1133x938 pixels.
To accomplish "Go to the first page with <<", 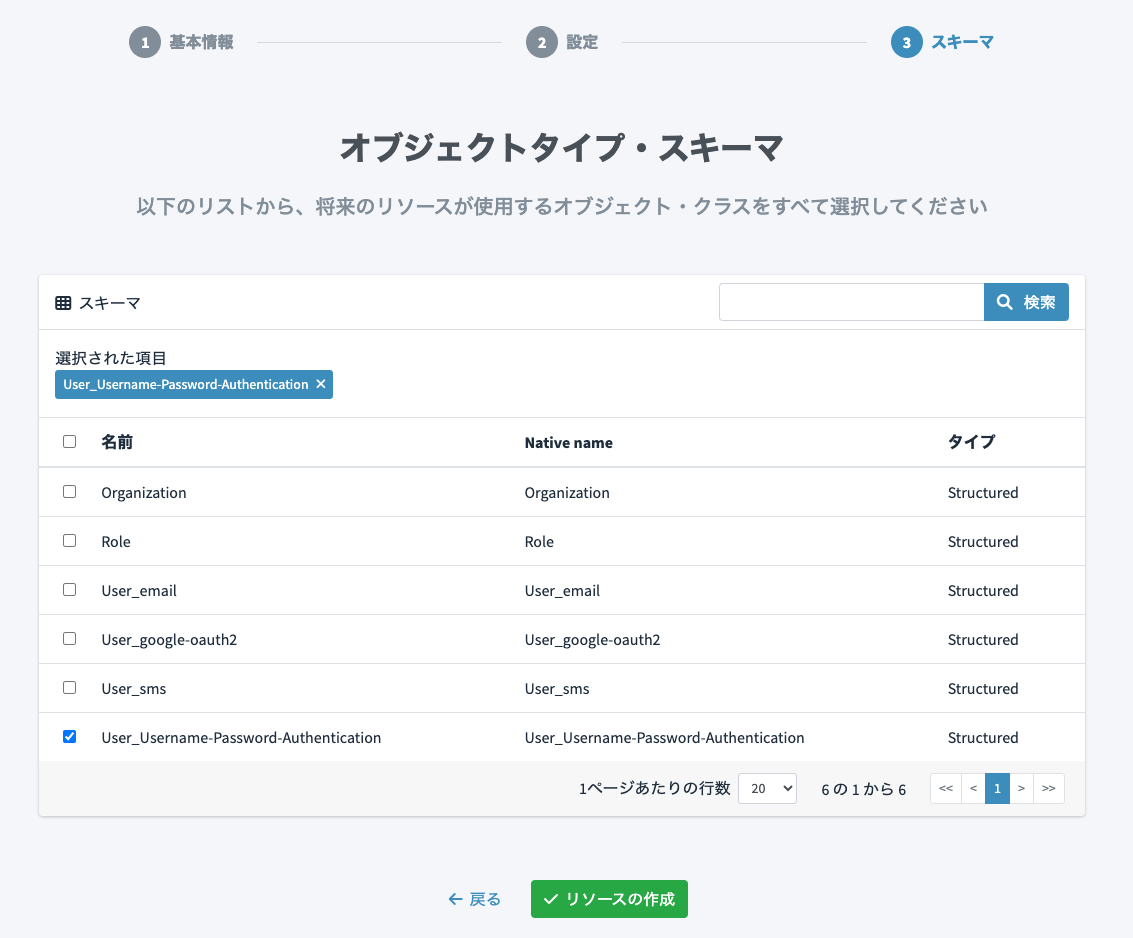I will (x=946, y=788).
